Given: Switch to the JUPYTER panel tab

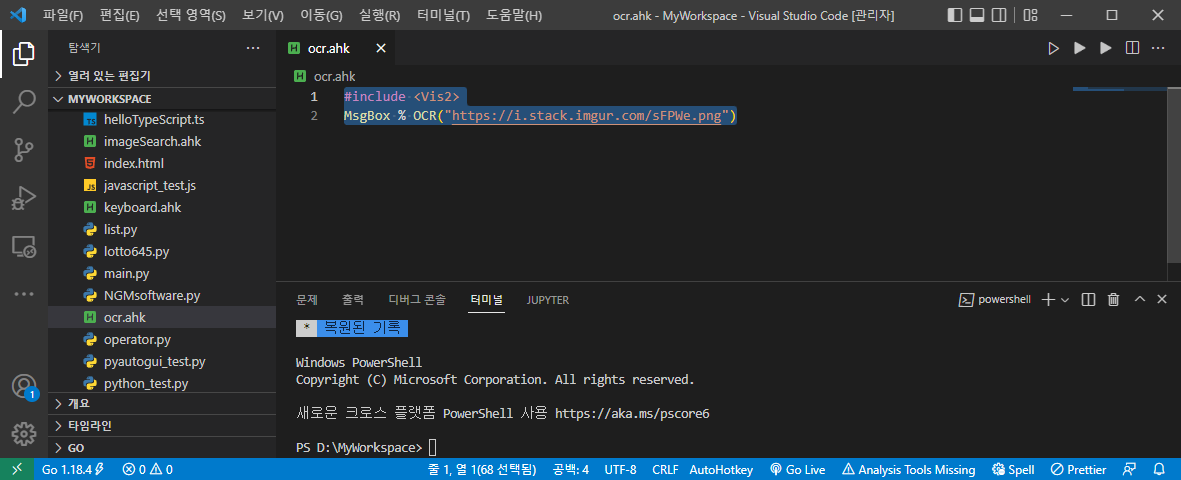Looking at the screenshot, I should click(x=548, y=300).
